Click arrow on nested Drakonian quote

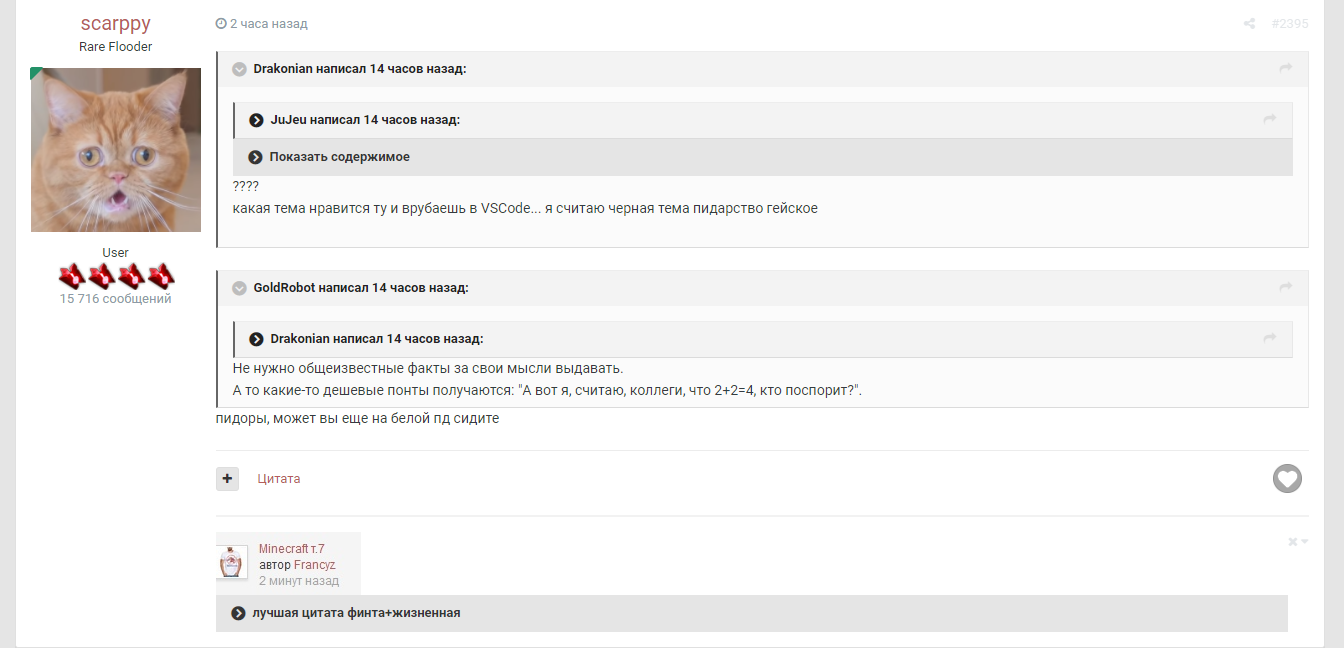(x=1269, y=339)
